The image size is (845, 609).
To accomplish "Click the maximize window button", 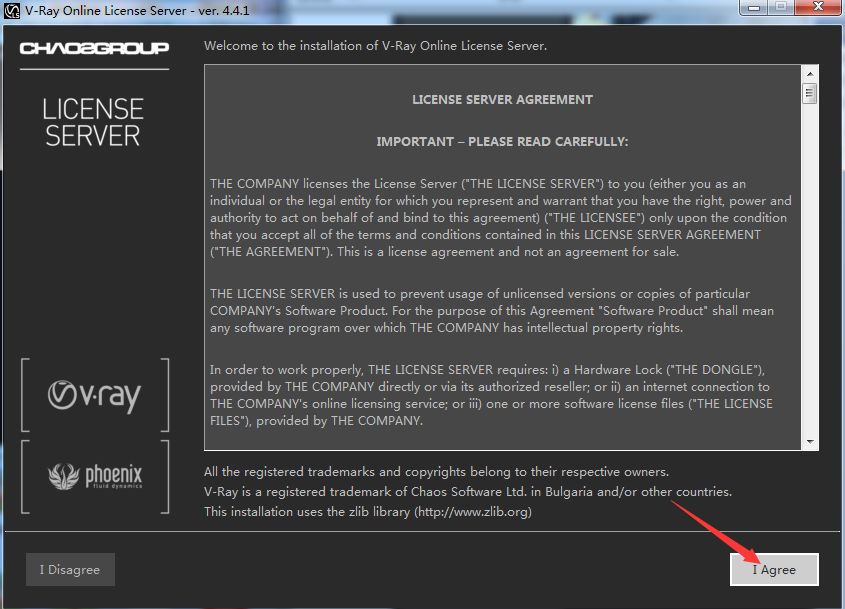I will pos(781,7).
